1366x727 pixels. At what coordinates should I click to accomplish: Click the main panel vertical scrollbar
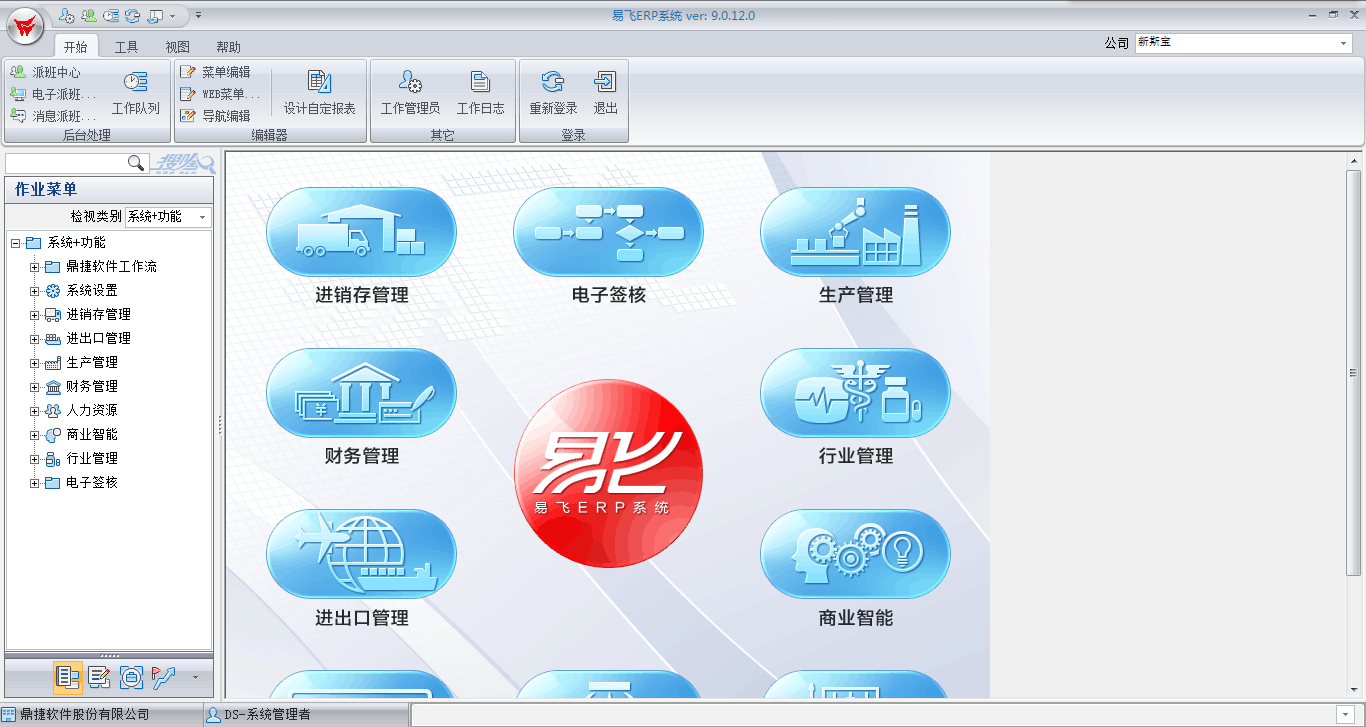(1354, 372)
